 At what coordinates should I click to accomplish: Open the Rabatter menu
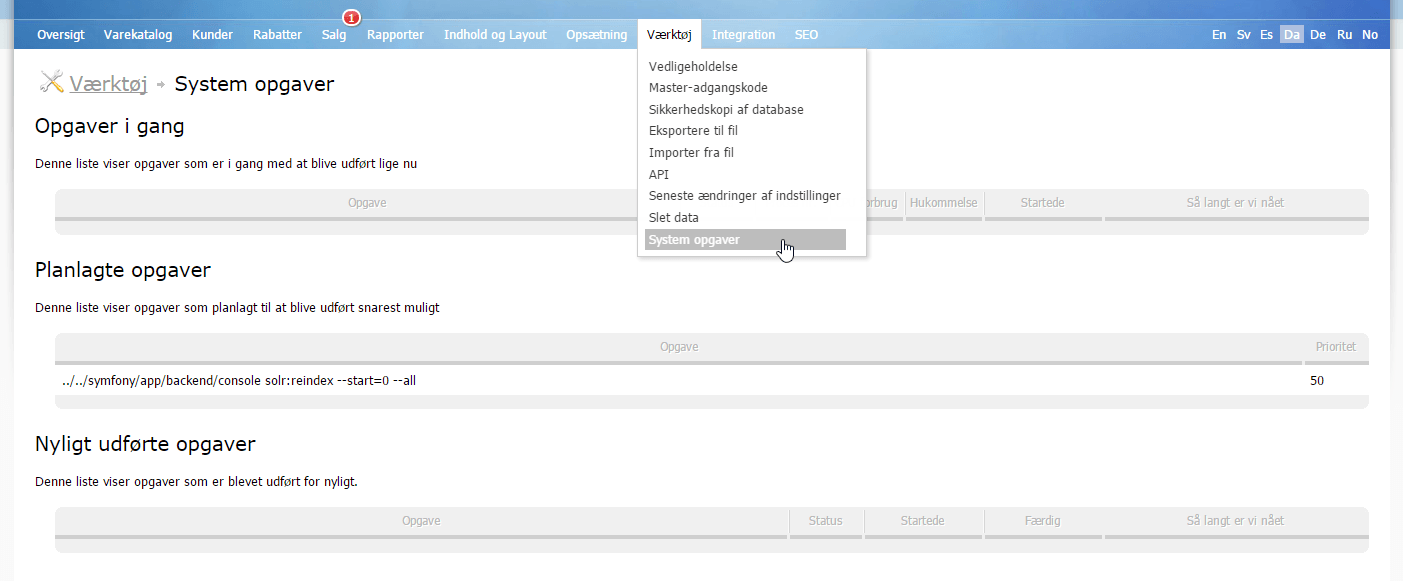277,34
